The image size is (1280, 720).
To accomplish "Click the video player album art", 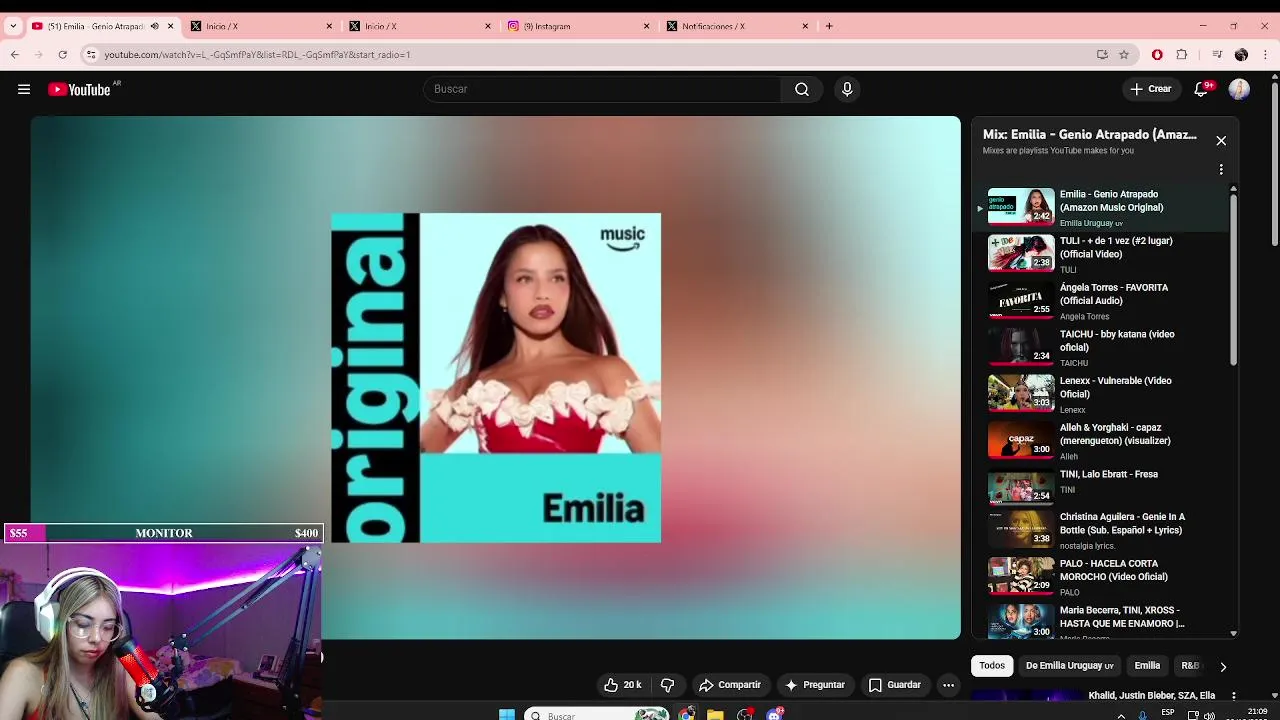I will tap(495, 378).
